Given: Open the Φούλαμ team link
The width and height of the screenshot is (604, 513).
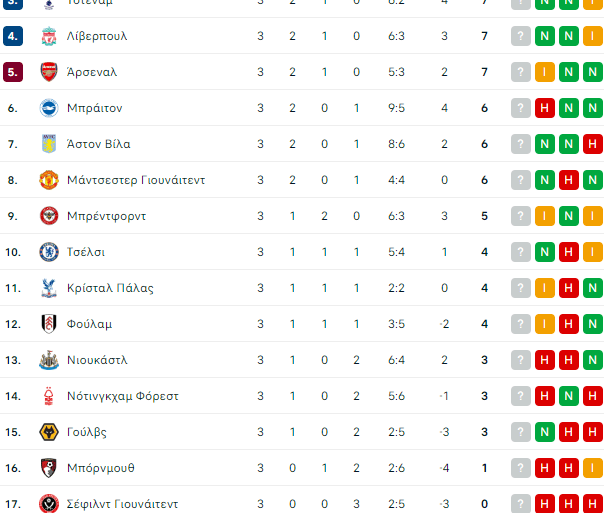Looking at the screenshot, I should point(89,324).
